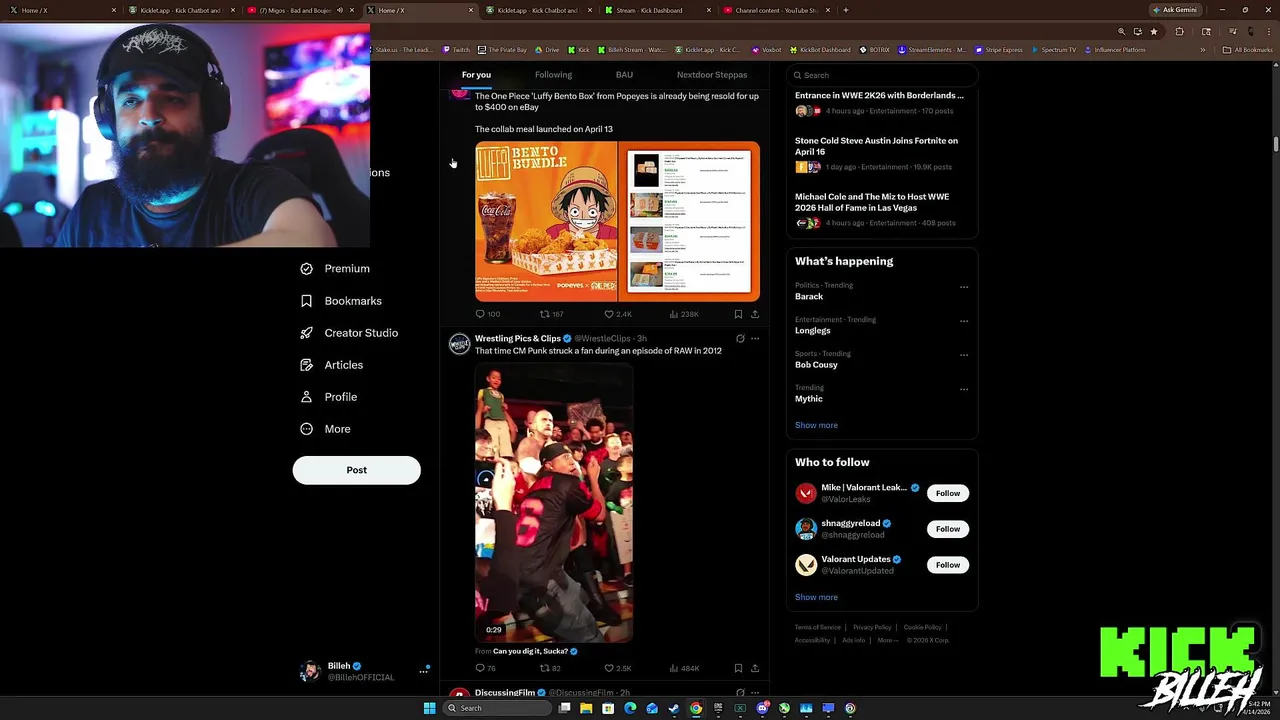The image size is (1280, 720).
Task: View stats icon on Popeyes Luffy post
Action: [674, 314]
